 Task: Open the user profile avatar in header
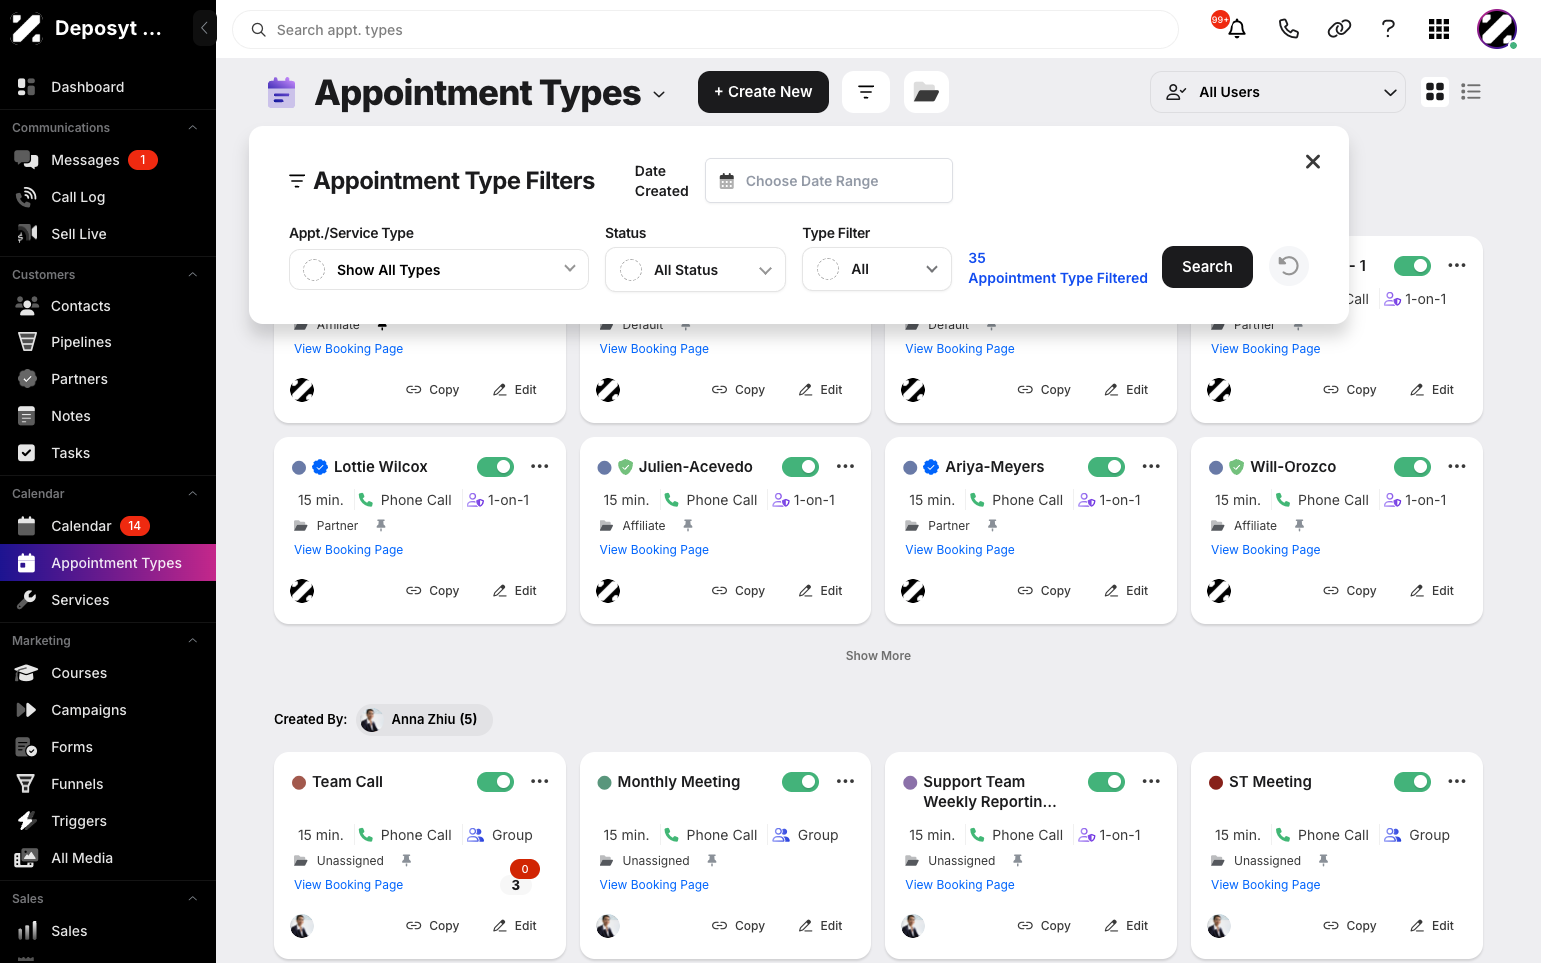1497,29
